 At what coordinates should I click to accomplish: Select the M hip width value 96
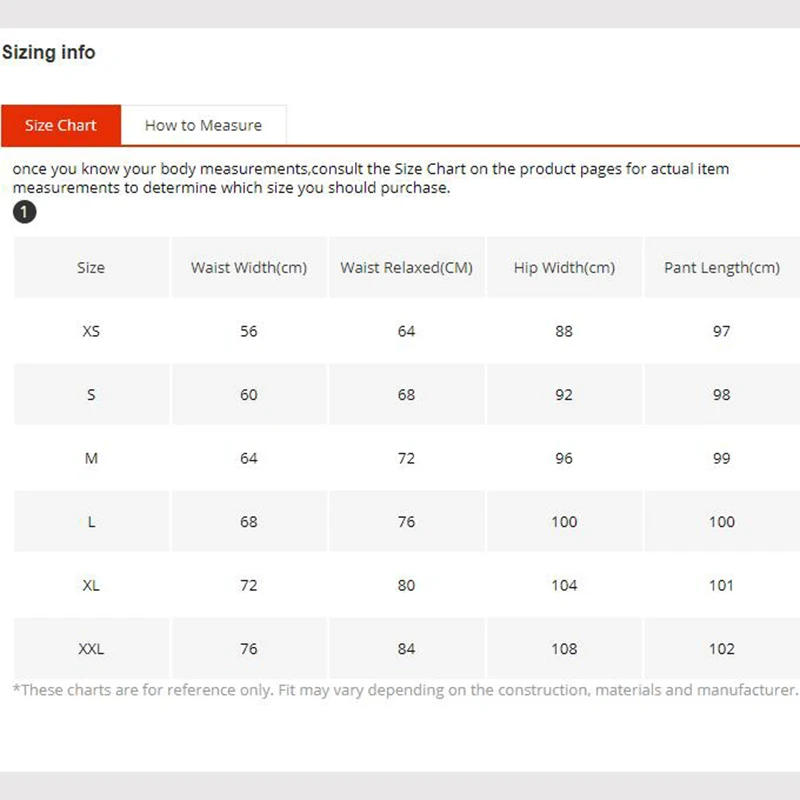tap(564, 458)
